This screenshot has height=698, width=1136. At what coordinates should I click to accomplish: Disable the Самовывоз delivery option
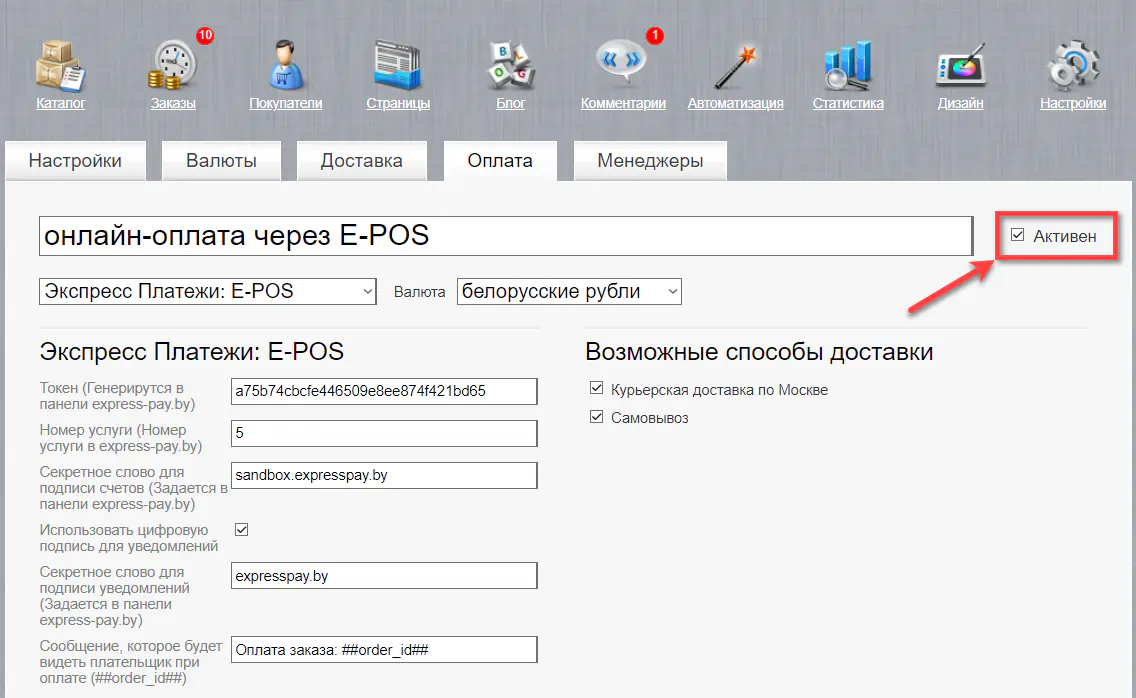597,418
